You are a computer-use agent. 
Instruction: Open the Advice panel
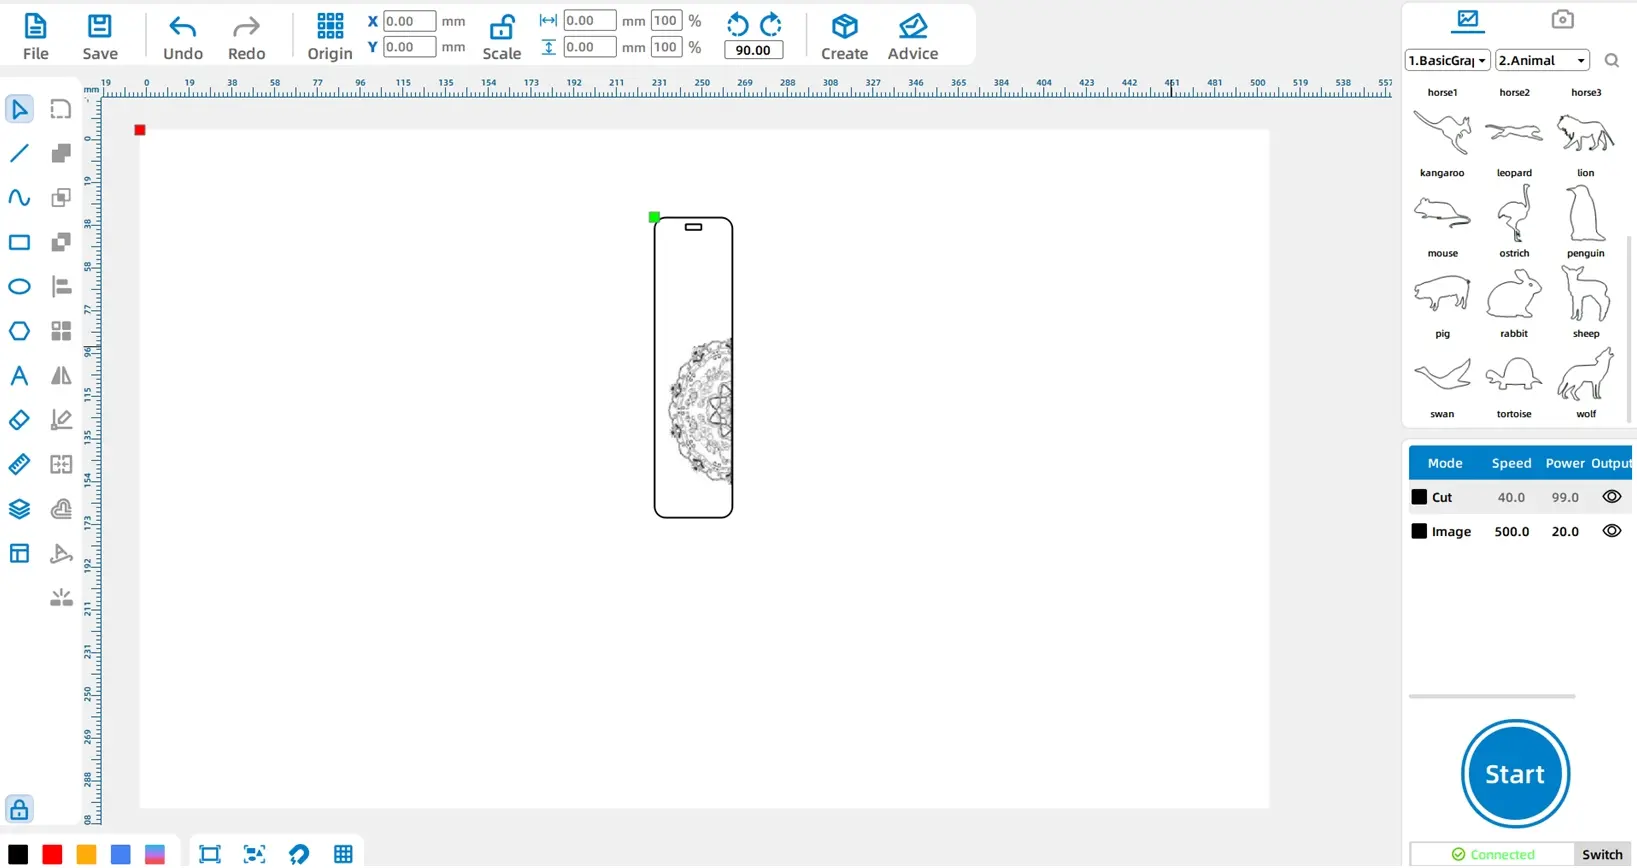tap(913, 37)
